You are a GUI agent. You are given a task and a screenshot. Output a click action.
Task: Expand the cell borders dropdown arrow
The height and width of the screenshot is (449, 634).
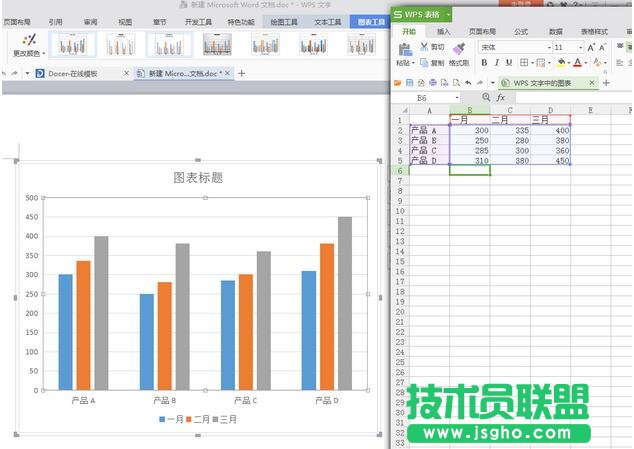[x=533, y=63]
